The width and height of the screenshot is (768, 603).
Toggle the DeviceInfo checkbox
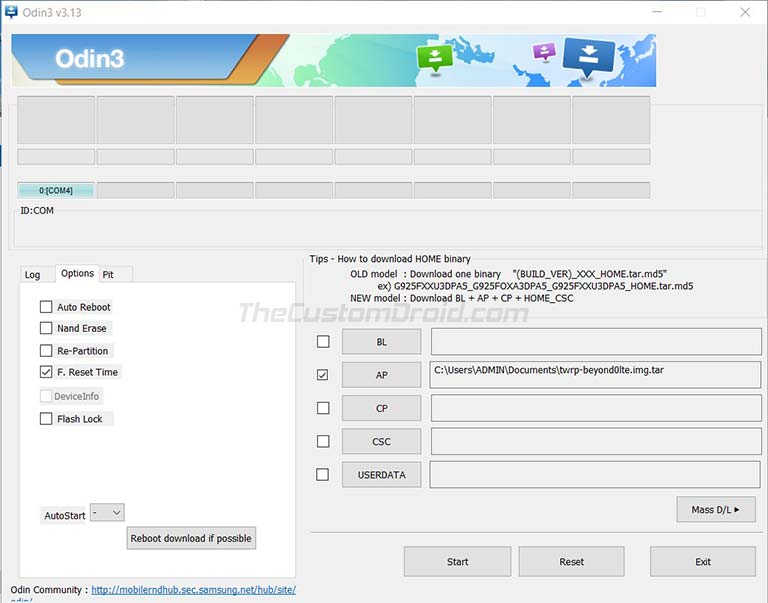(x=46, y=396)
